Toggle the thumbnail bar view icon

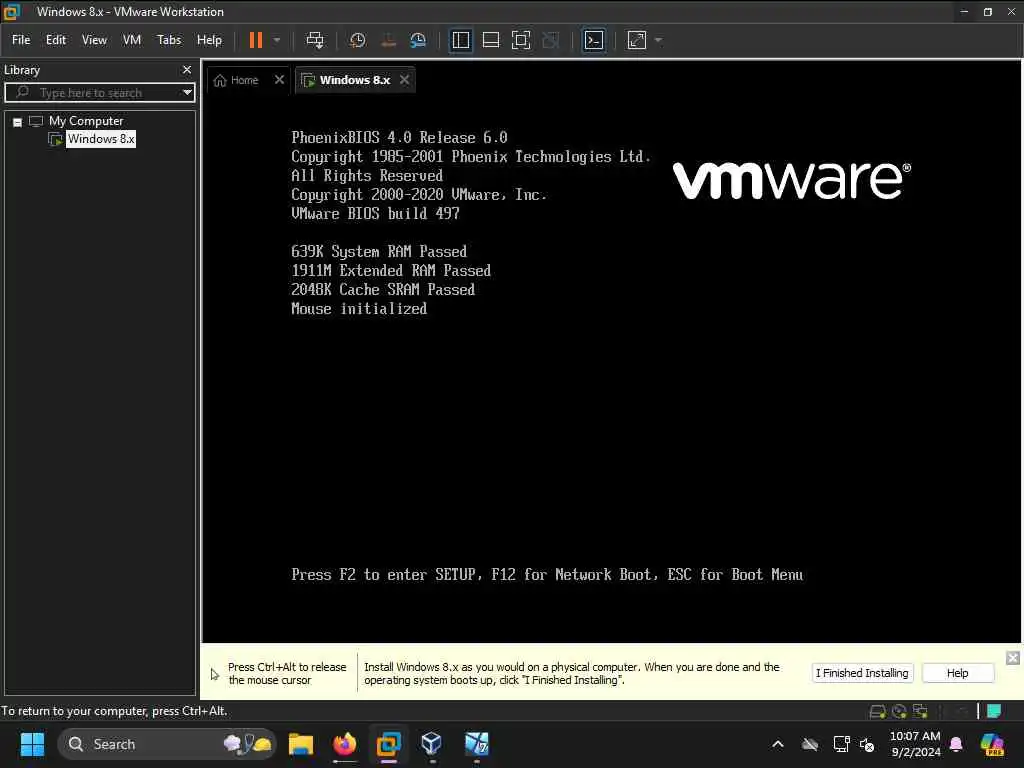pos(490,40)
